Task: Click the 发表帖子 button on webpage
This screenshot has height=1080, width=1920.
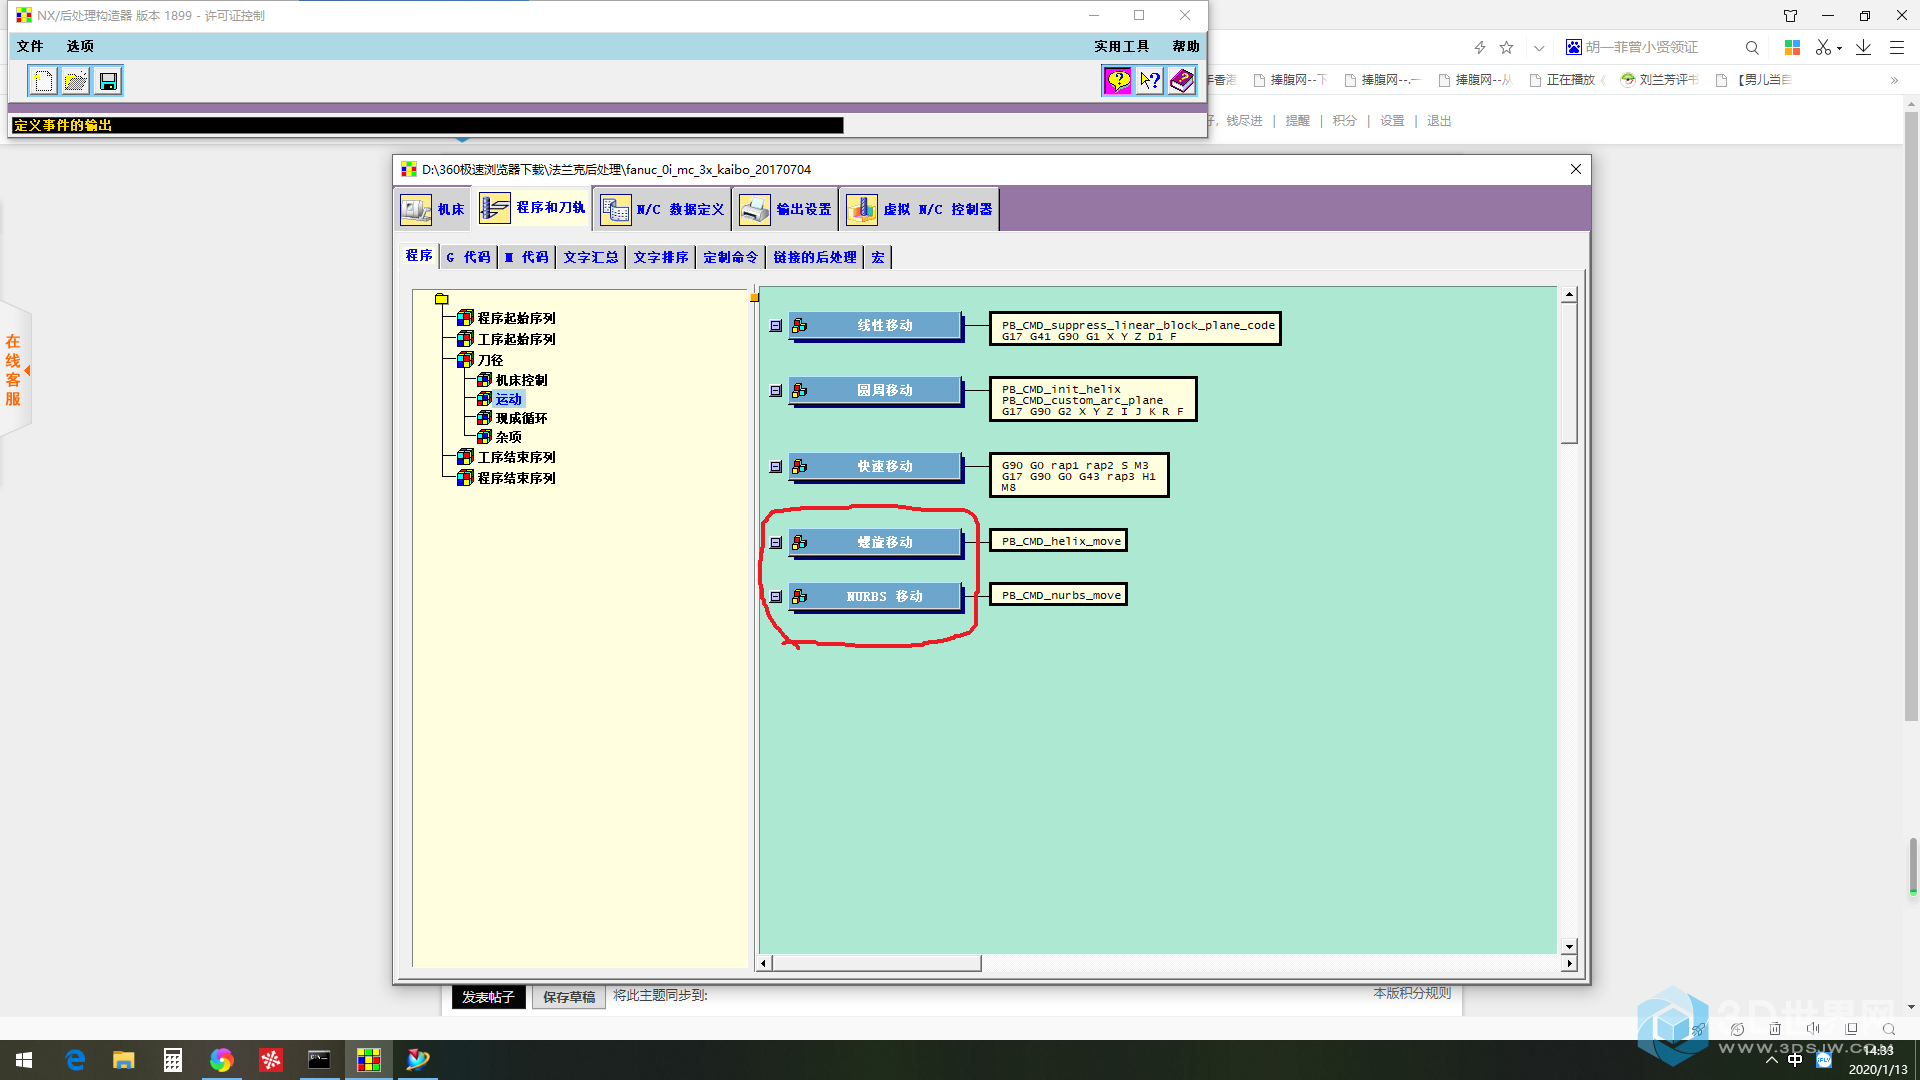Action: pyautogui.click(x=488, y=997)
